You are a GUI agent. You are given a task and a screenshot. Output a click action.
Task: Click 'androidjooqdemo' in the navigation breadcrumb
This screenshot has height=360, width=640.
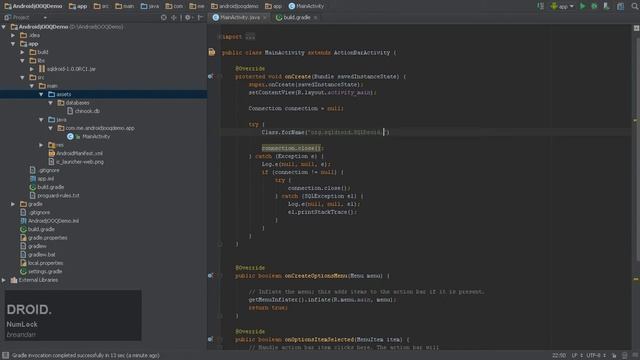235,6
